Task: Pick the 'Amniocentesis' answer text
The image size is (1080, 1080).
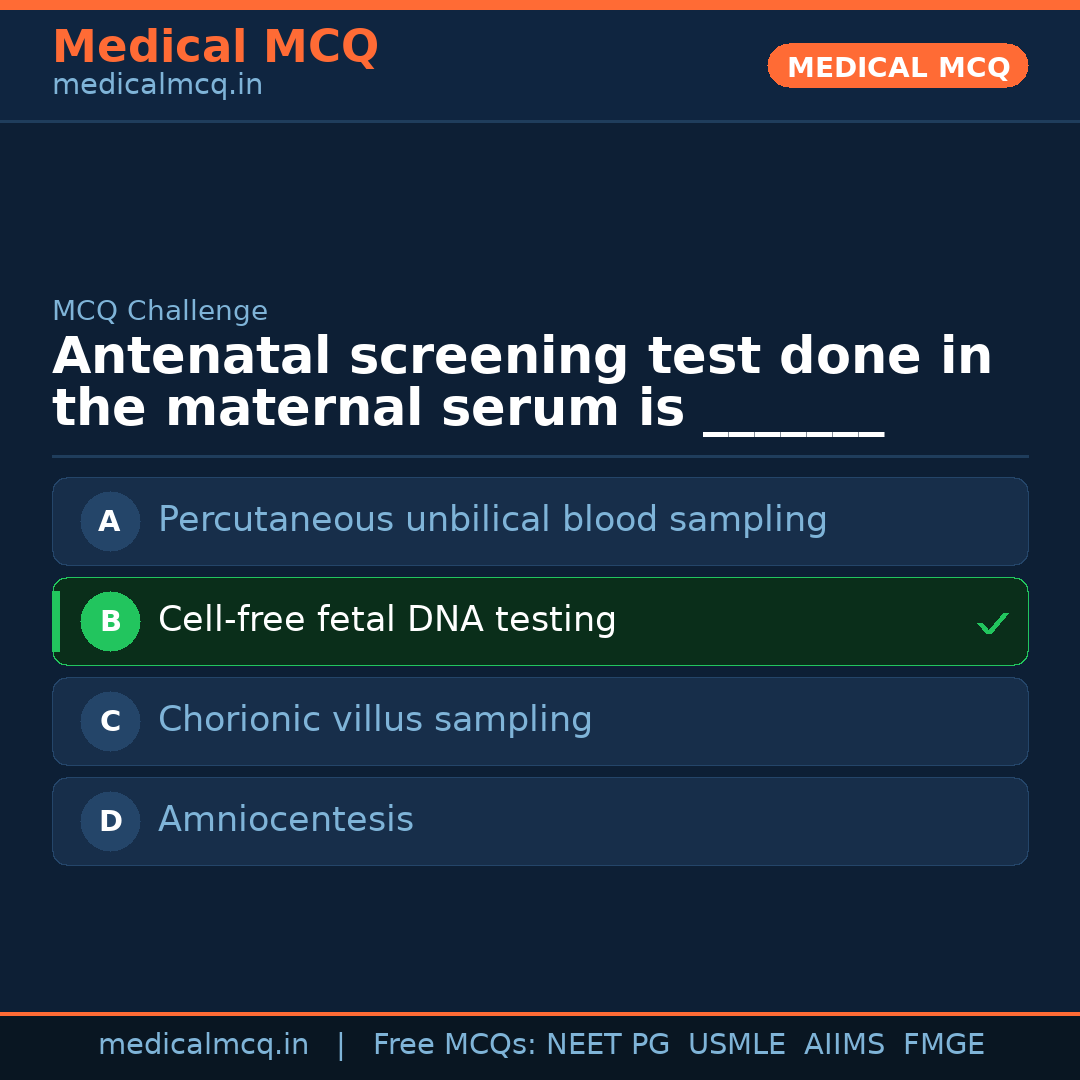Action: pyautogui.click(x=286, y=820)
